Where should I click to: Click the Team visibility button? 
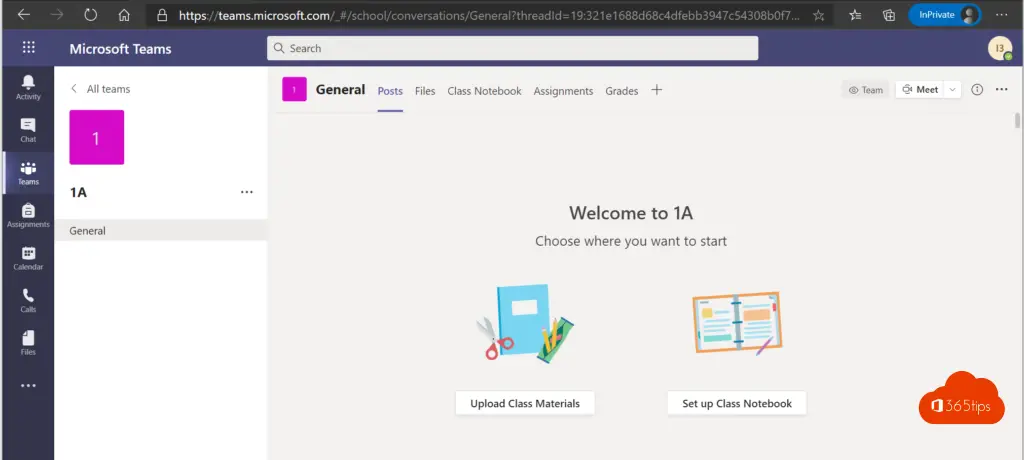tap(865, 90)
